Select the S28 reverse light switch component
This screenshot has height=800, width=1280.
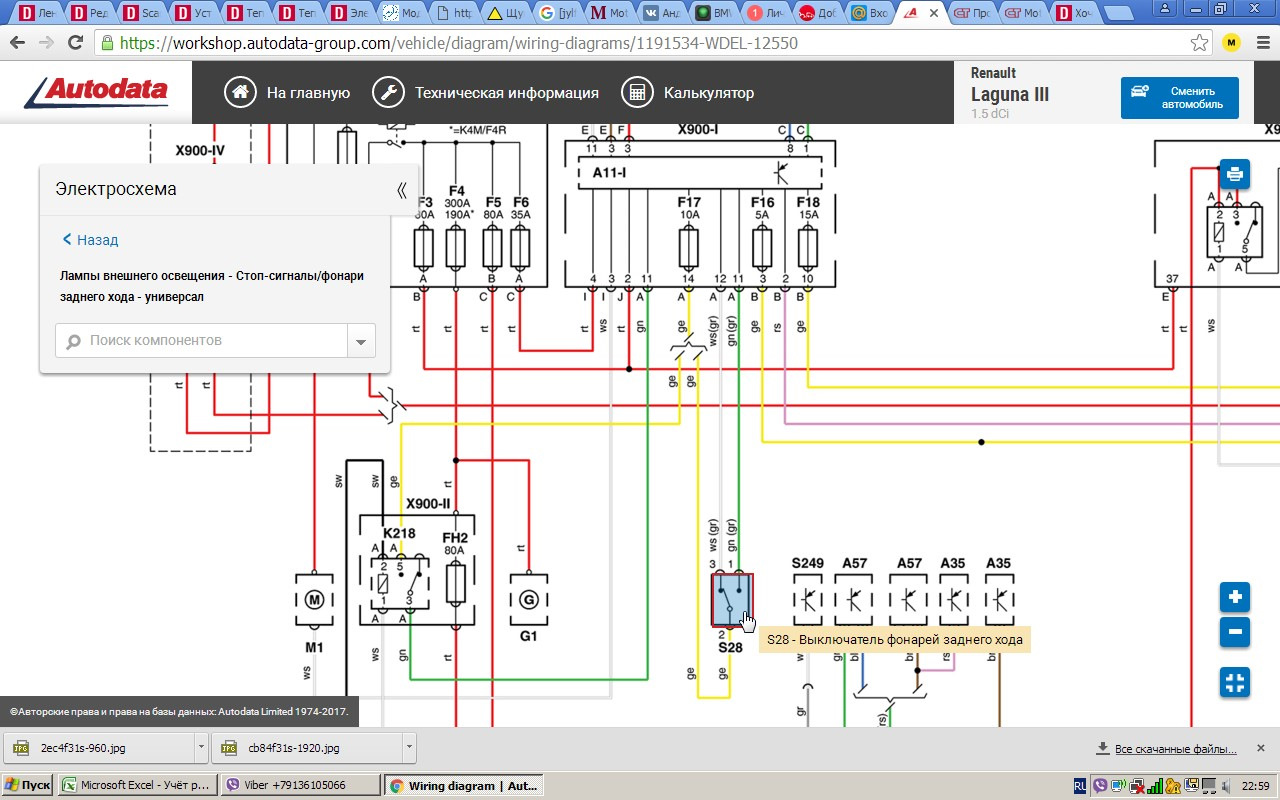click(x=731, y=600)
